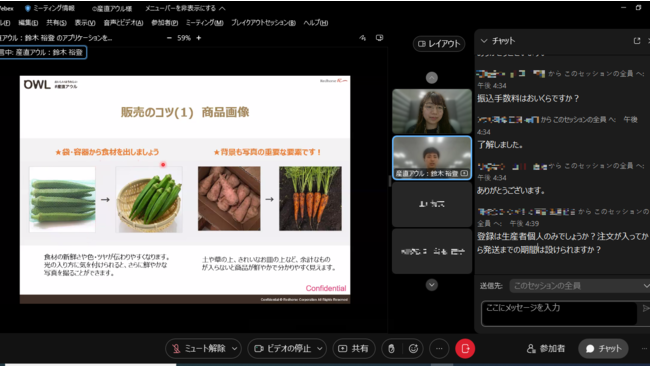Click the send message arrow icon
This screenshot has width=650, height=366.
click(x=645, y=308)
